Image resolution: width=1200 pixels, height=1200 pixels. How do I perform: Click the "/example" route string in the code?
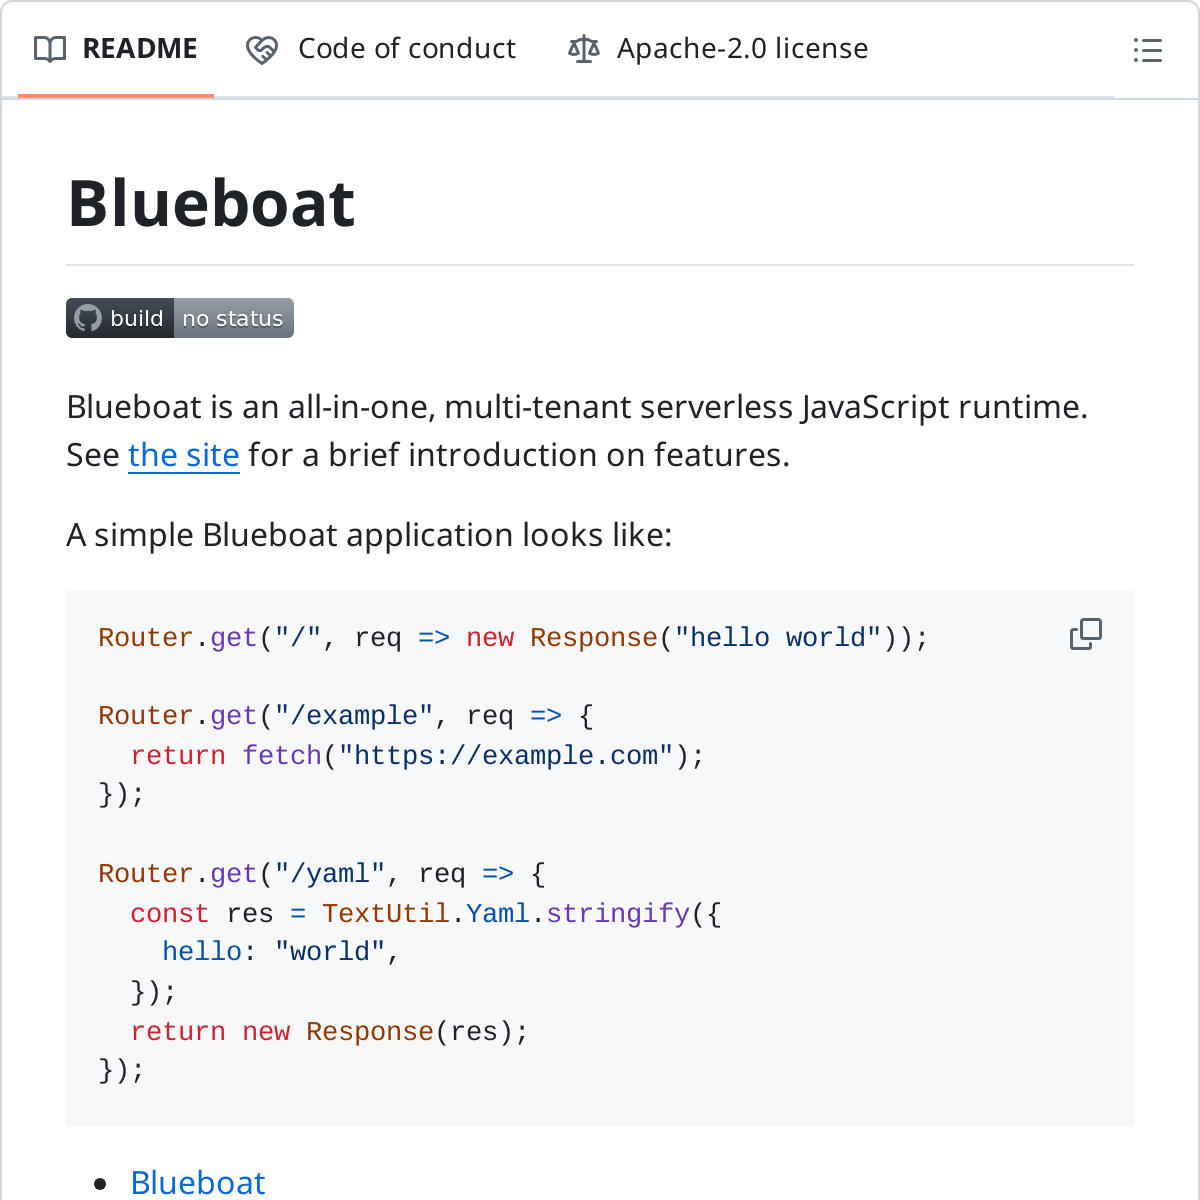tap(354, 716)
